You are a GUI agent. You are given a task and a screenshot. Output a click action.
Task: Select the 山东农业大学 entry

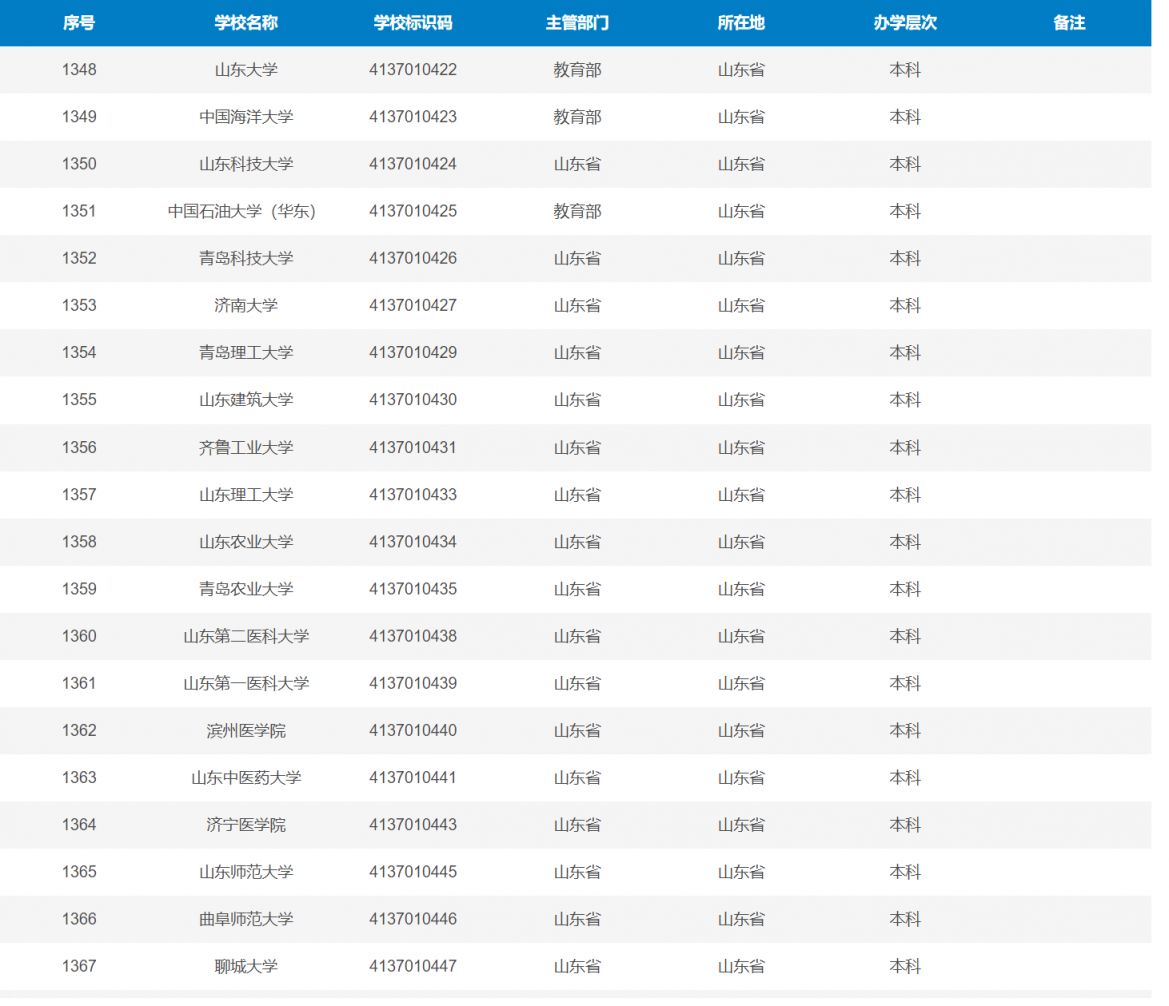click(246, 542)
